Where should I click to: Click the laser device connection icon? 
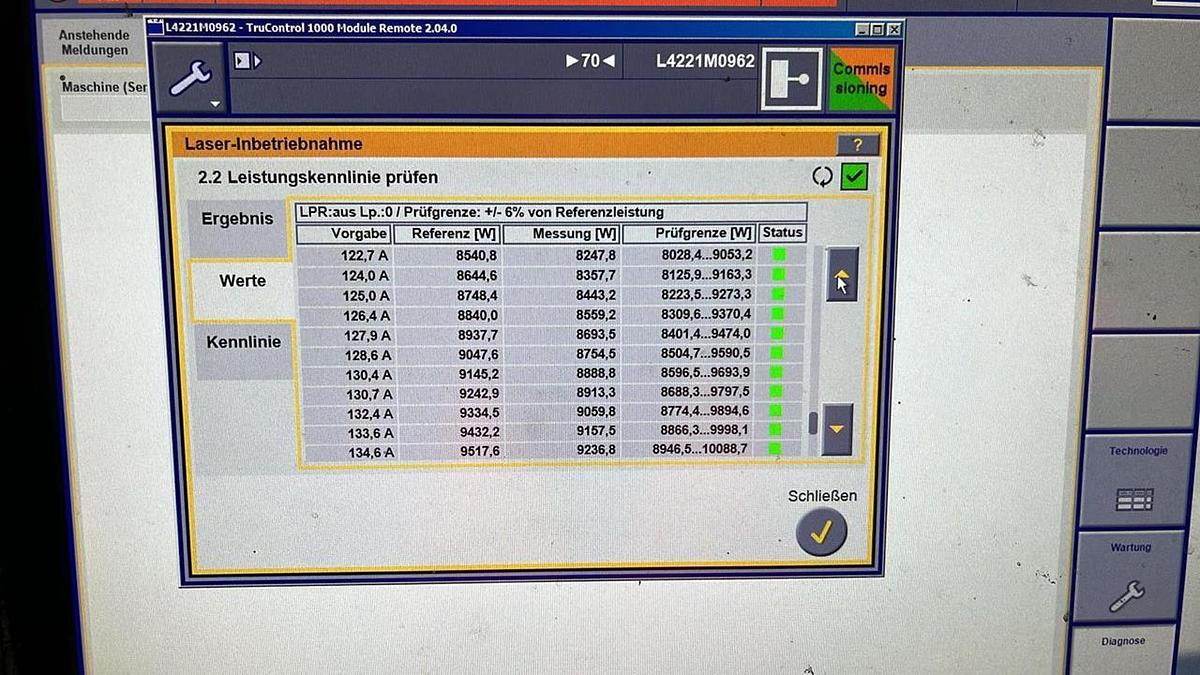(791, 79)
